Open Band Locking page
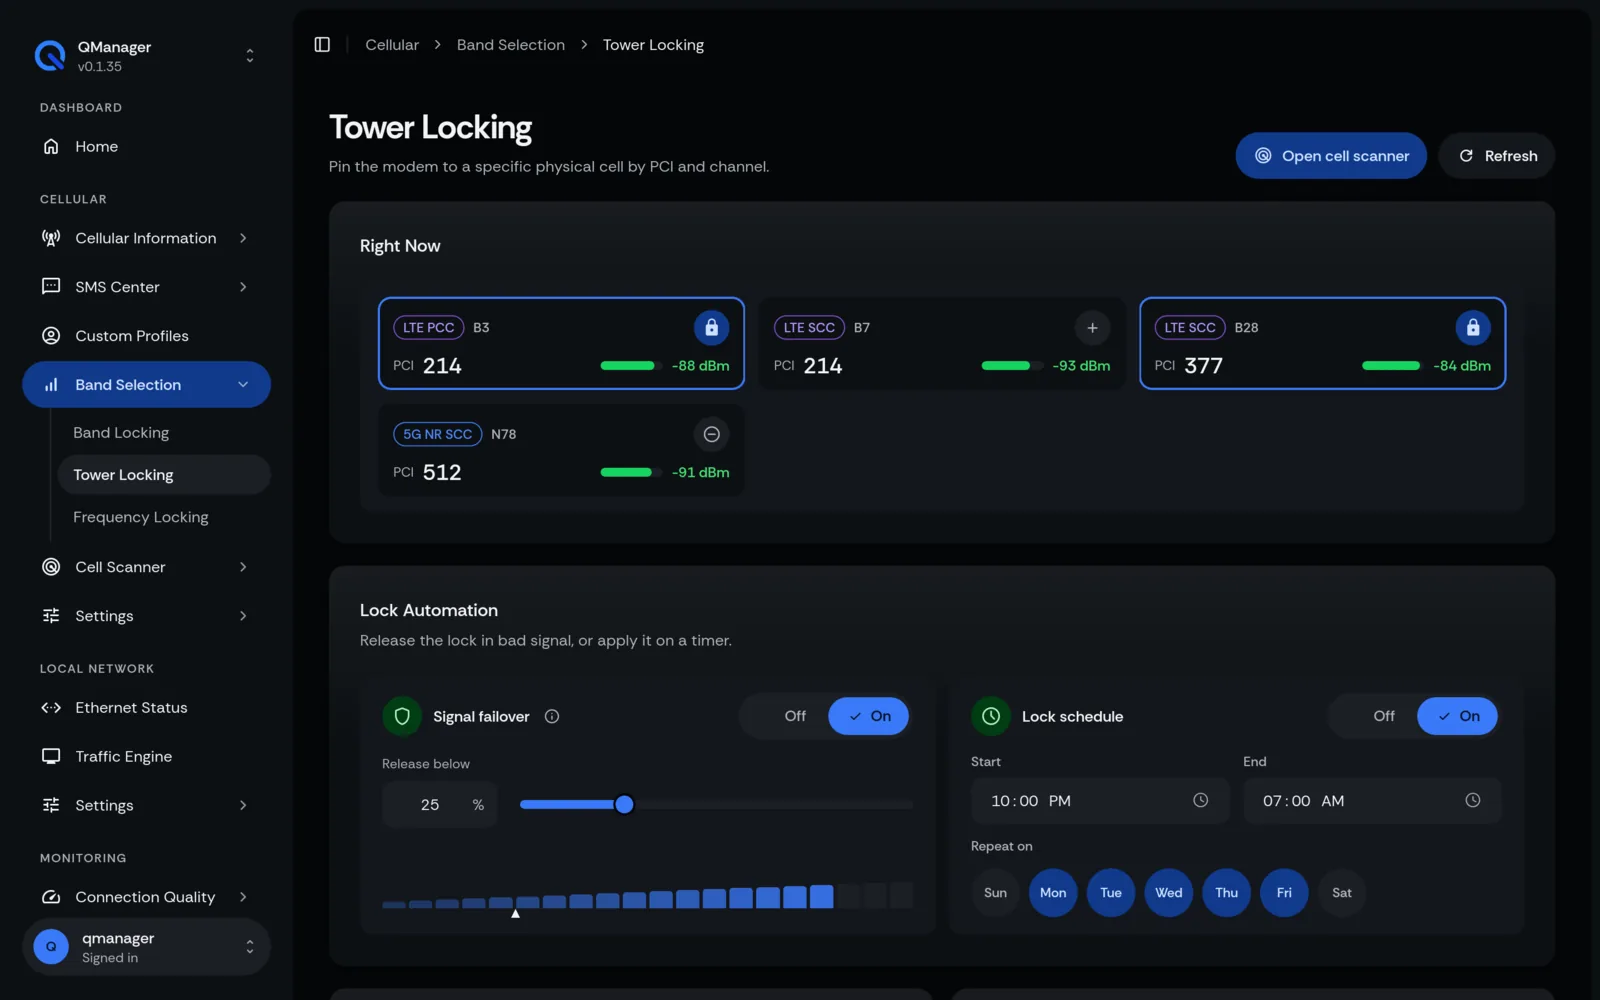The height and width of the screenshot is (1000, 1600). (121, 433)
